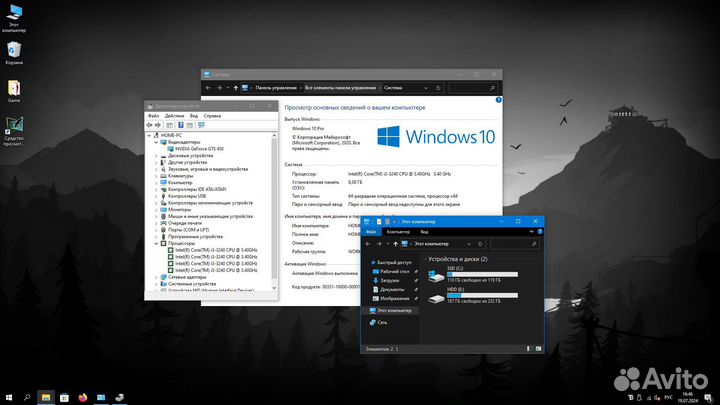Click Device Manager vertical scrollbar

point(274,211)
